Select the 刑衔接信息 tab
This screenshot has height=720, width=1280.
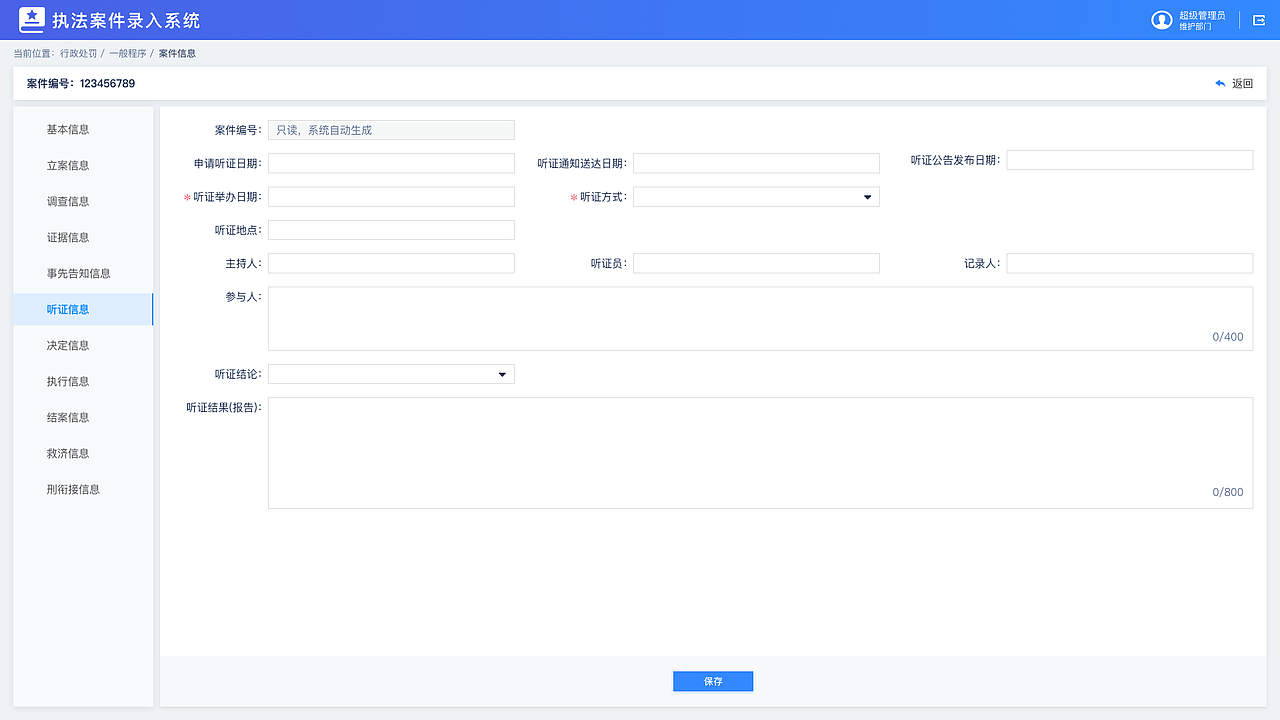click(83, 489)
